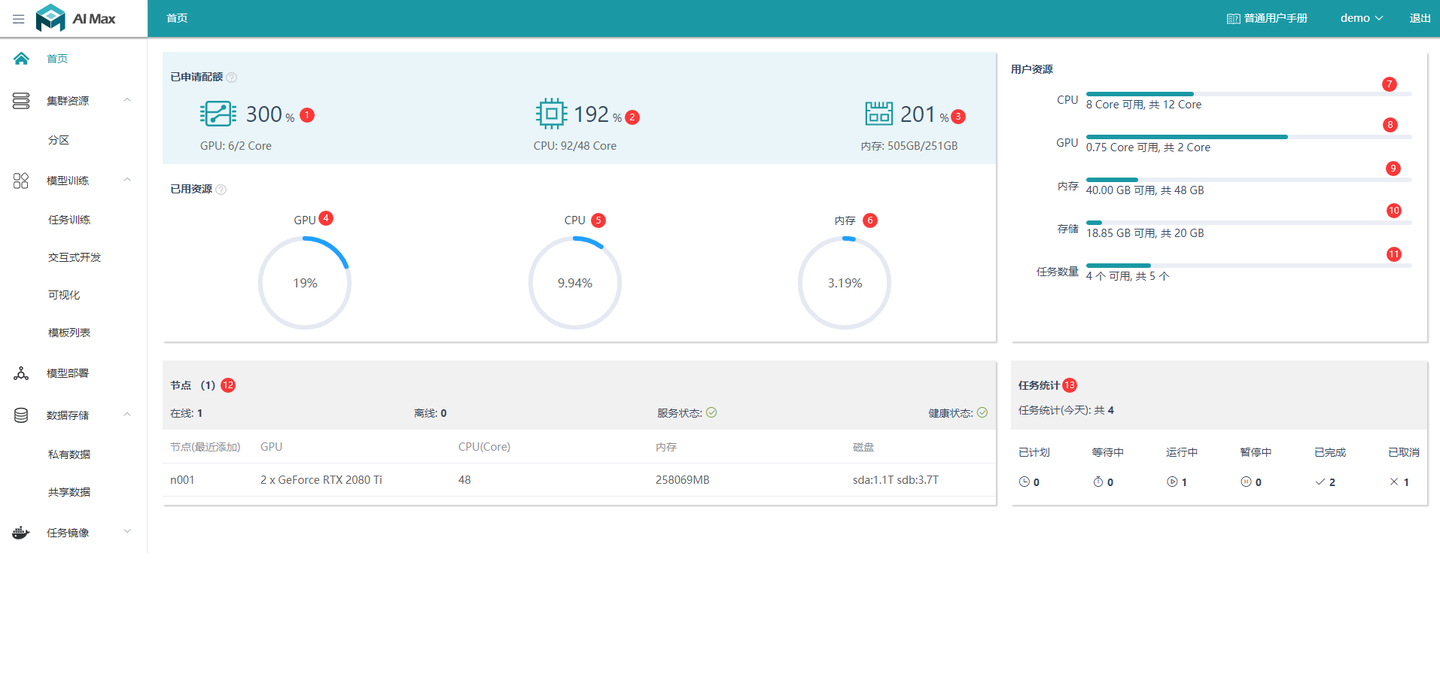1440x696 pixels.
Task: Select 首页 in the top navigation bar
Action: 177,17
